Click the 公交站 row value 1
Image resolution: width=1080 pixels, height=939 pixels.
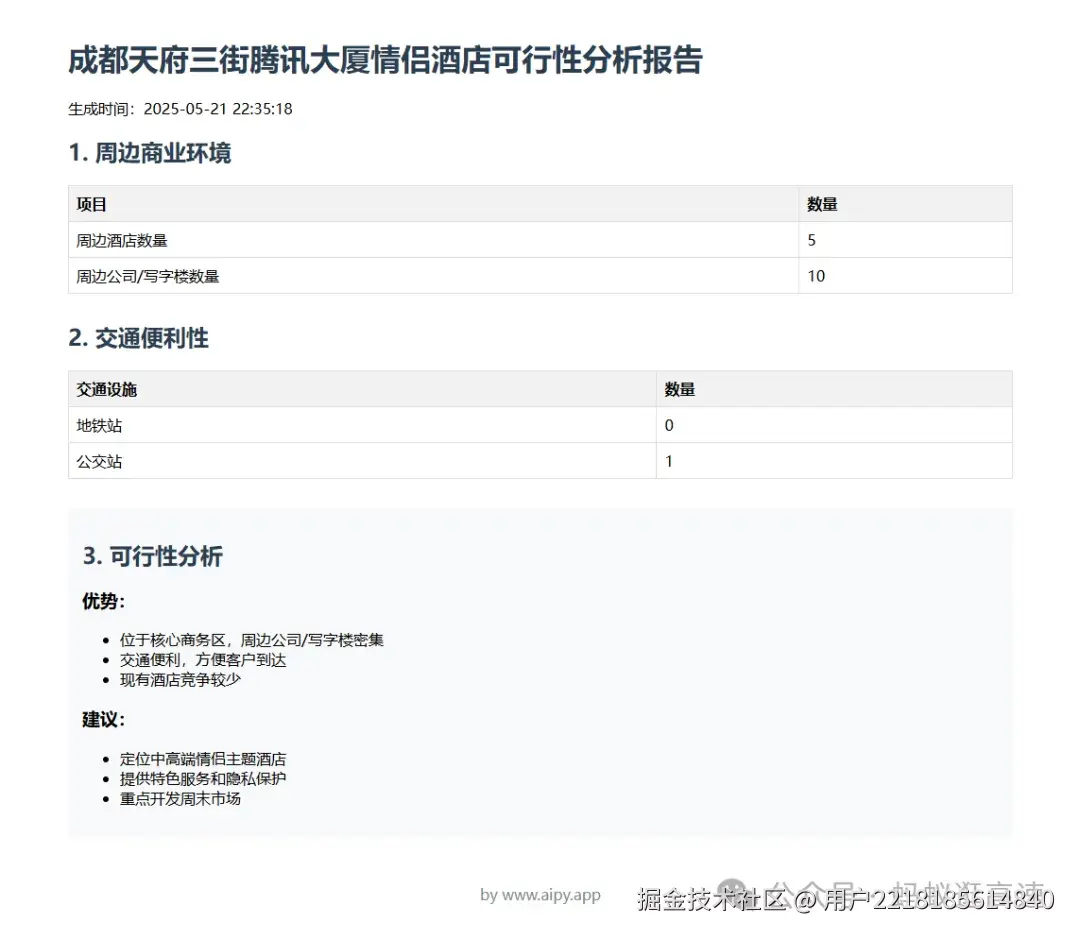(x=668, y=461)
